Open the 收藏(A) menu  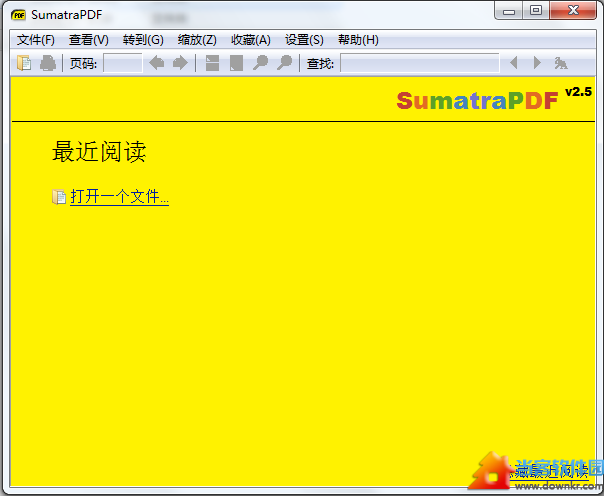[x=250, y=40]
